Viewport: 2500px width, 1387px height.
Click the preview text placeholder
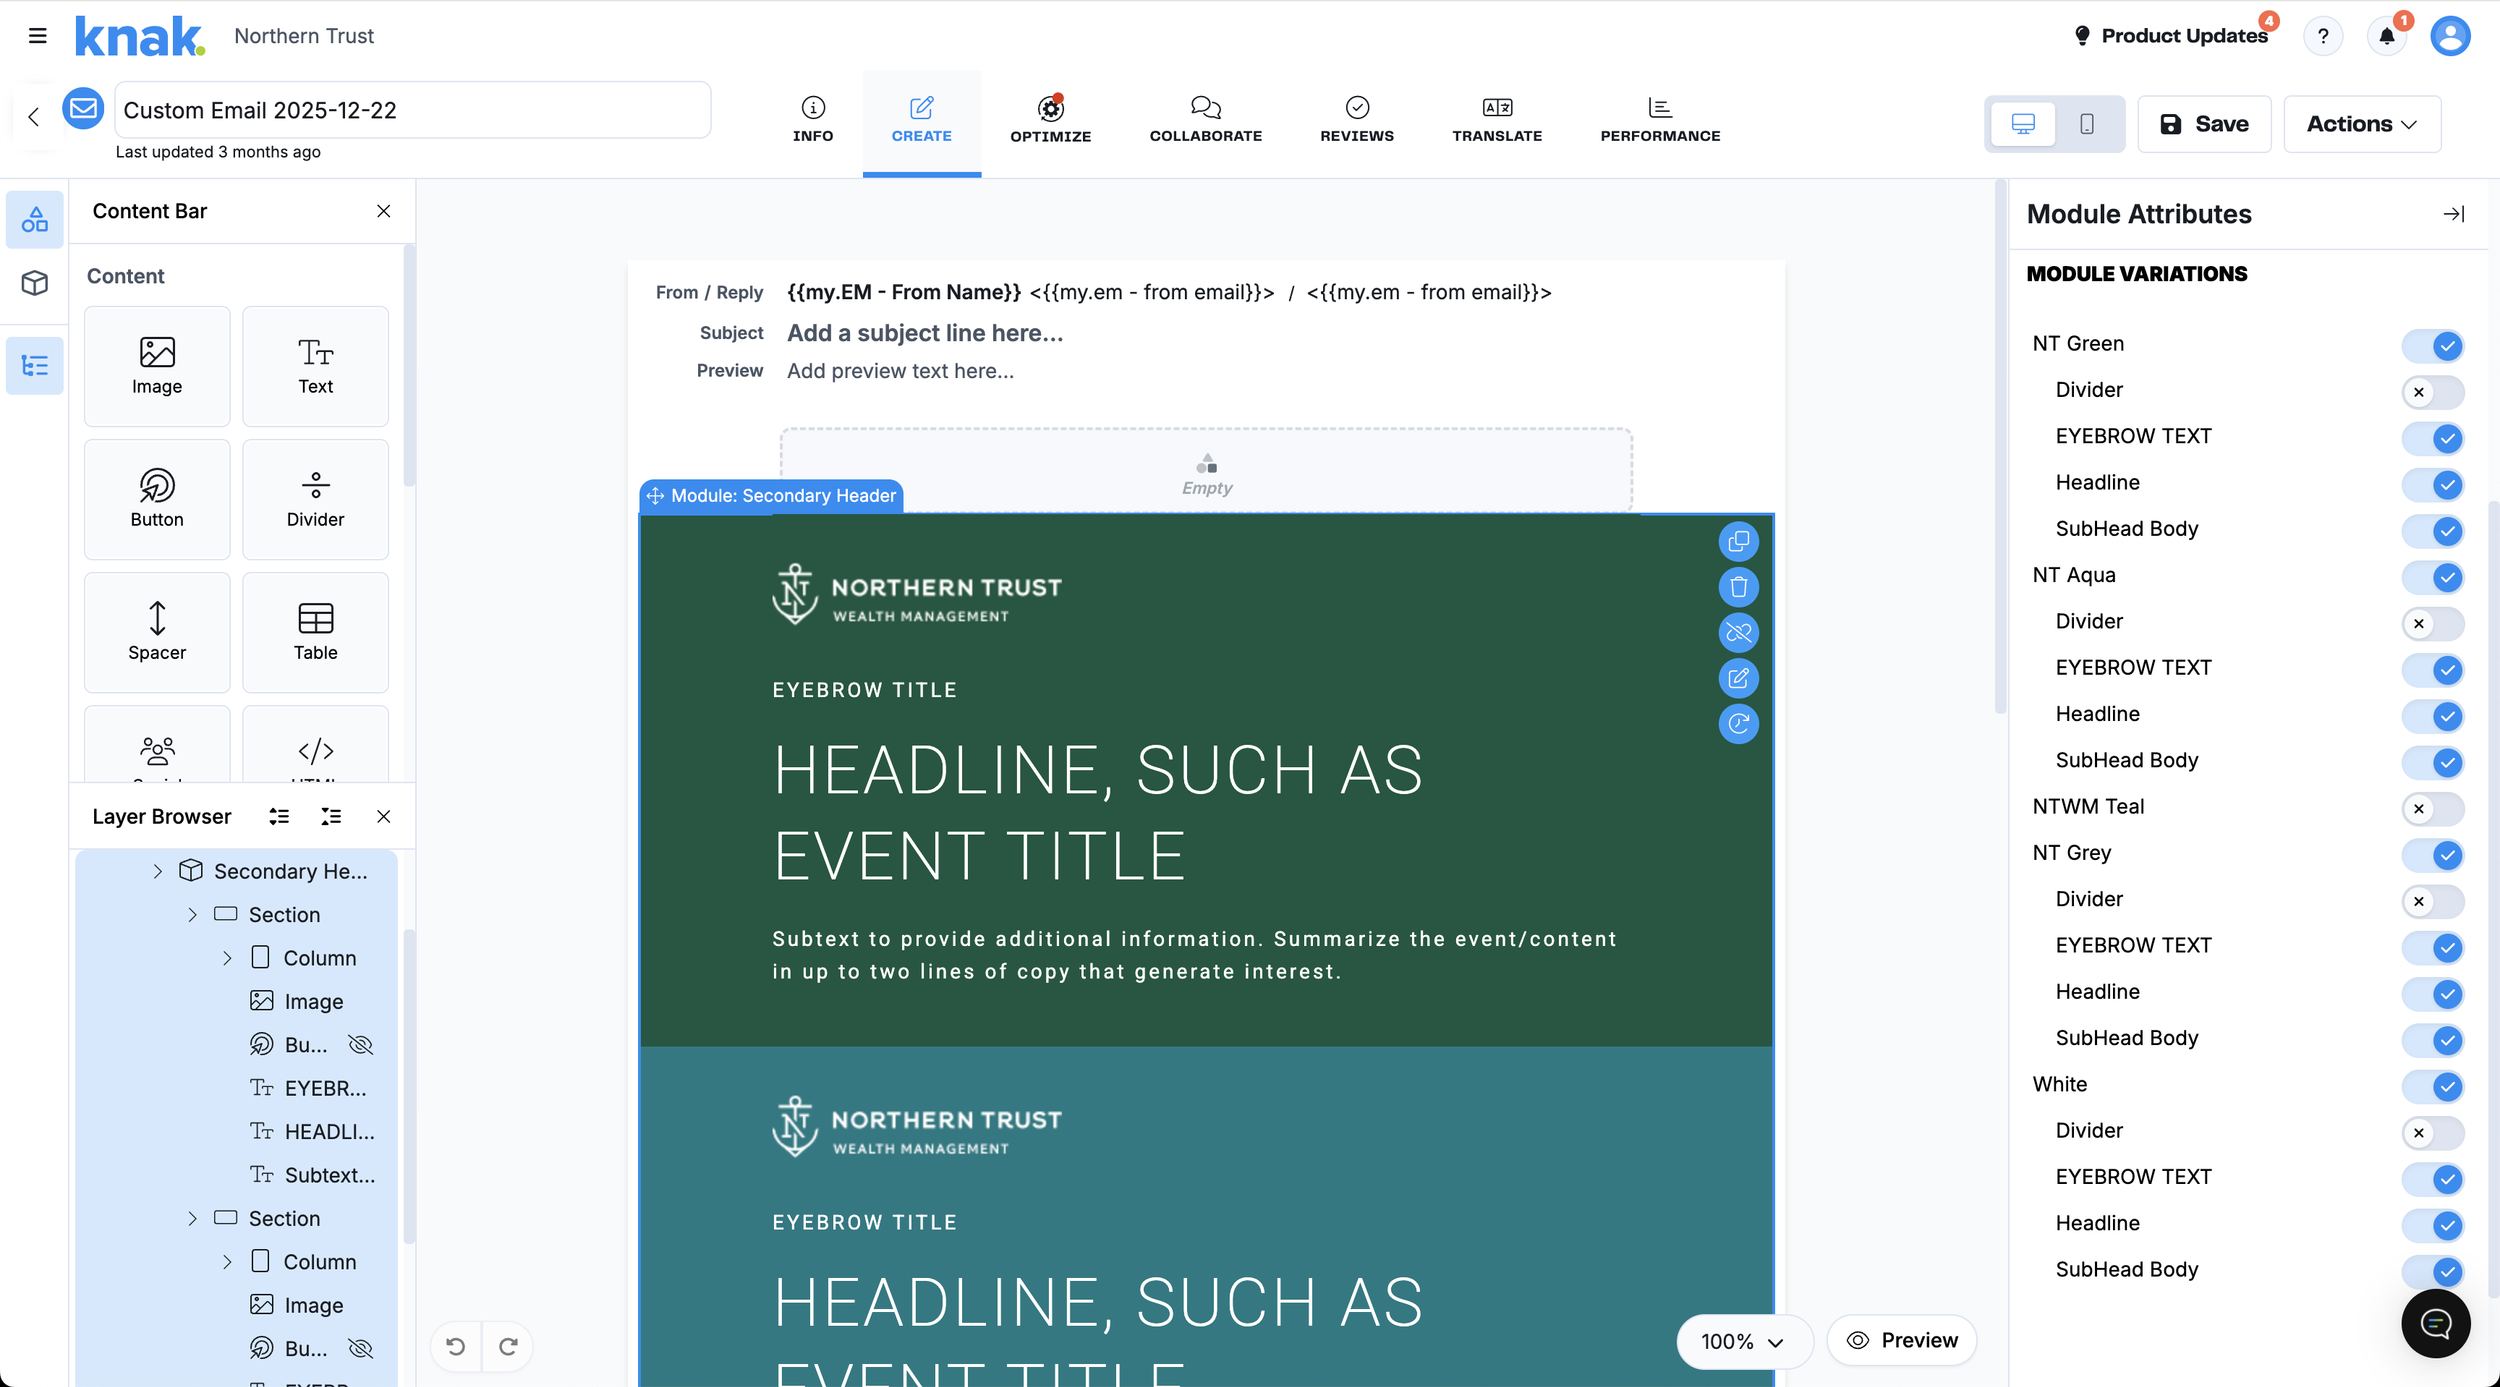coord(900,371)
